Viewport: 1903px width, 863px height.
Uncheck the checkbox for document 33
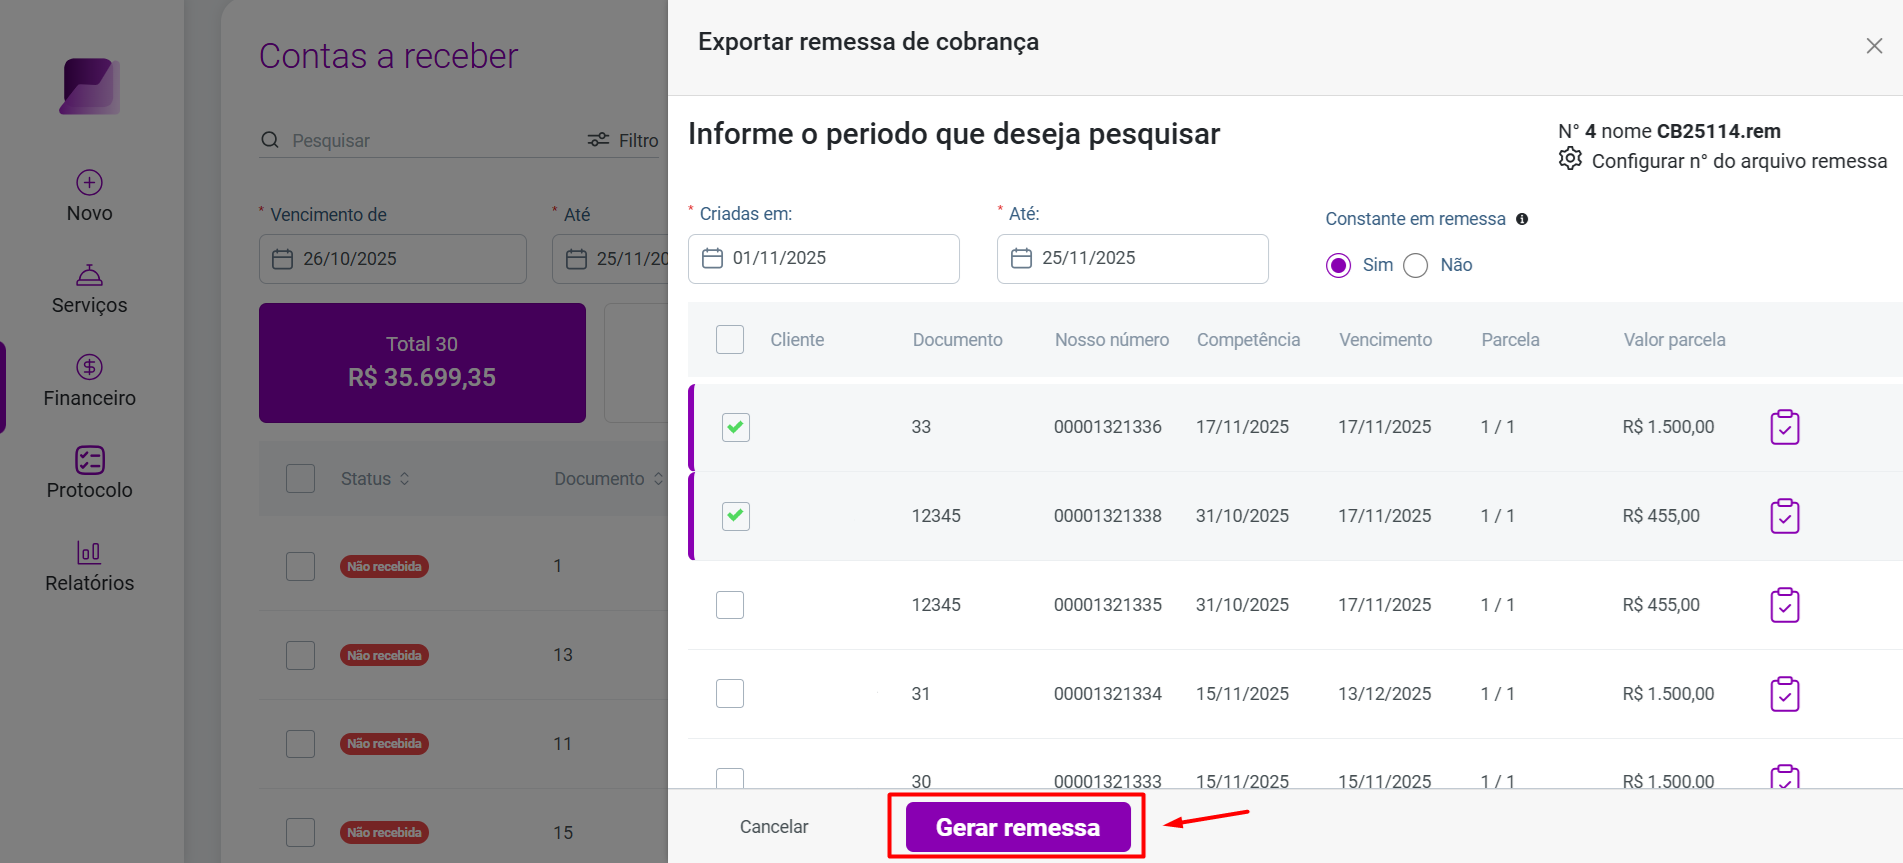(736, 427)
